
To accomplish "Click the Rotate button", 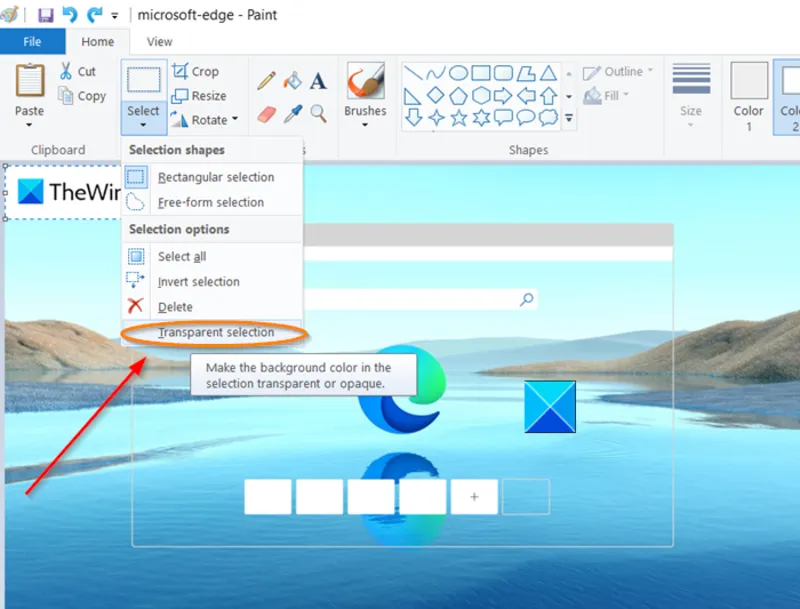I will coord(198,120).
